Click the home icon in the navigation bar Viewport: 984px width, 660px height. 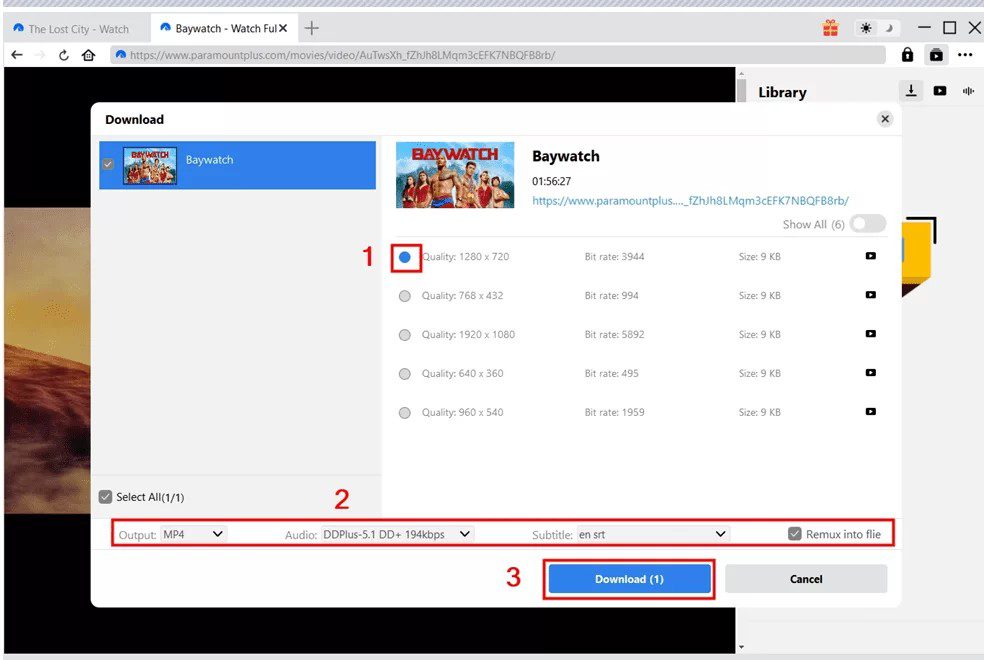coord(88,55)
